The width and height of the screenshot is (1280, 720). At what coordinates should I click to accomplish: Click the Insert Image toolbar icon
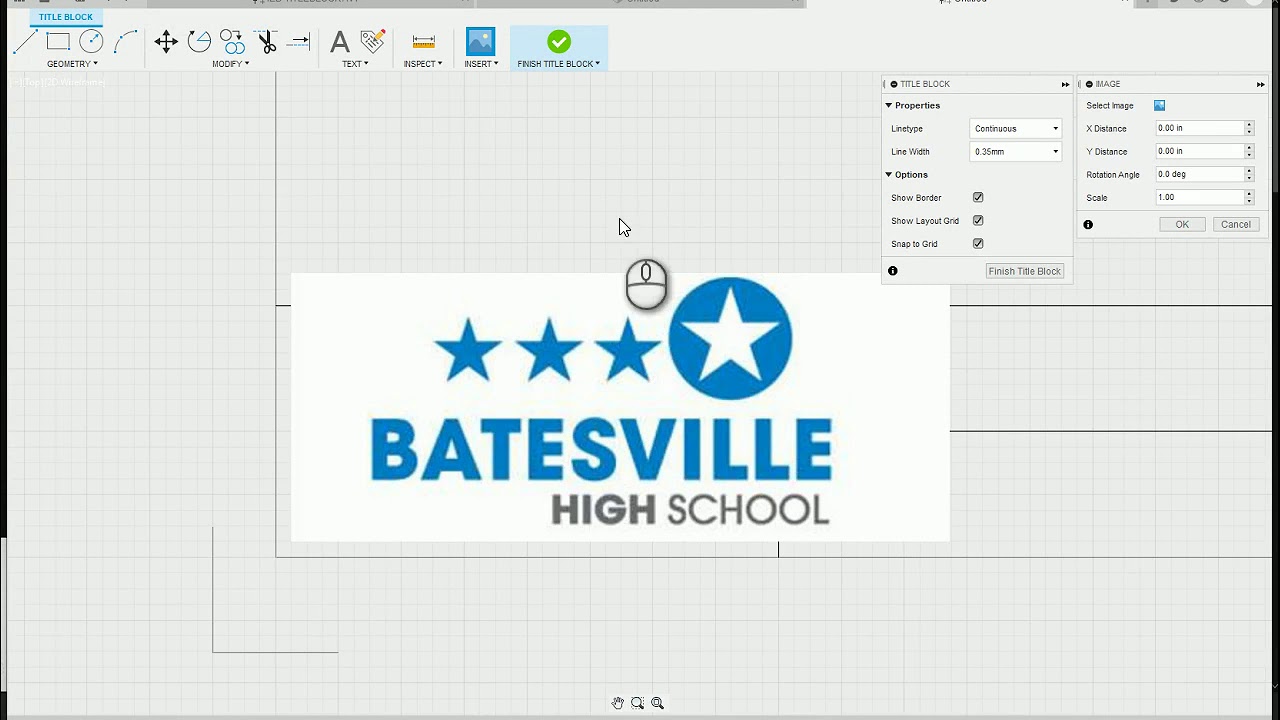[x=480, y=41]
